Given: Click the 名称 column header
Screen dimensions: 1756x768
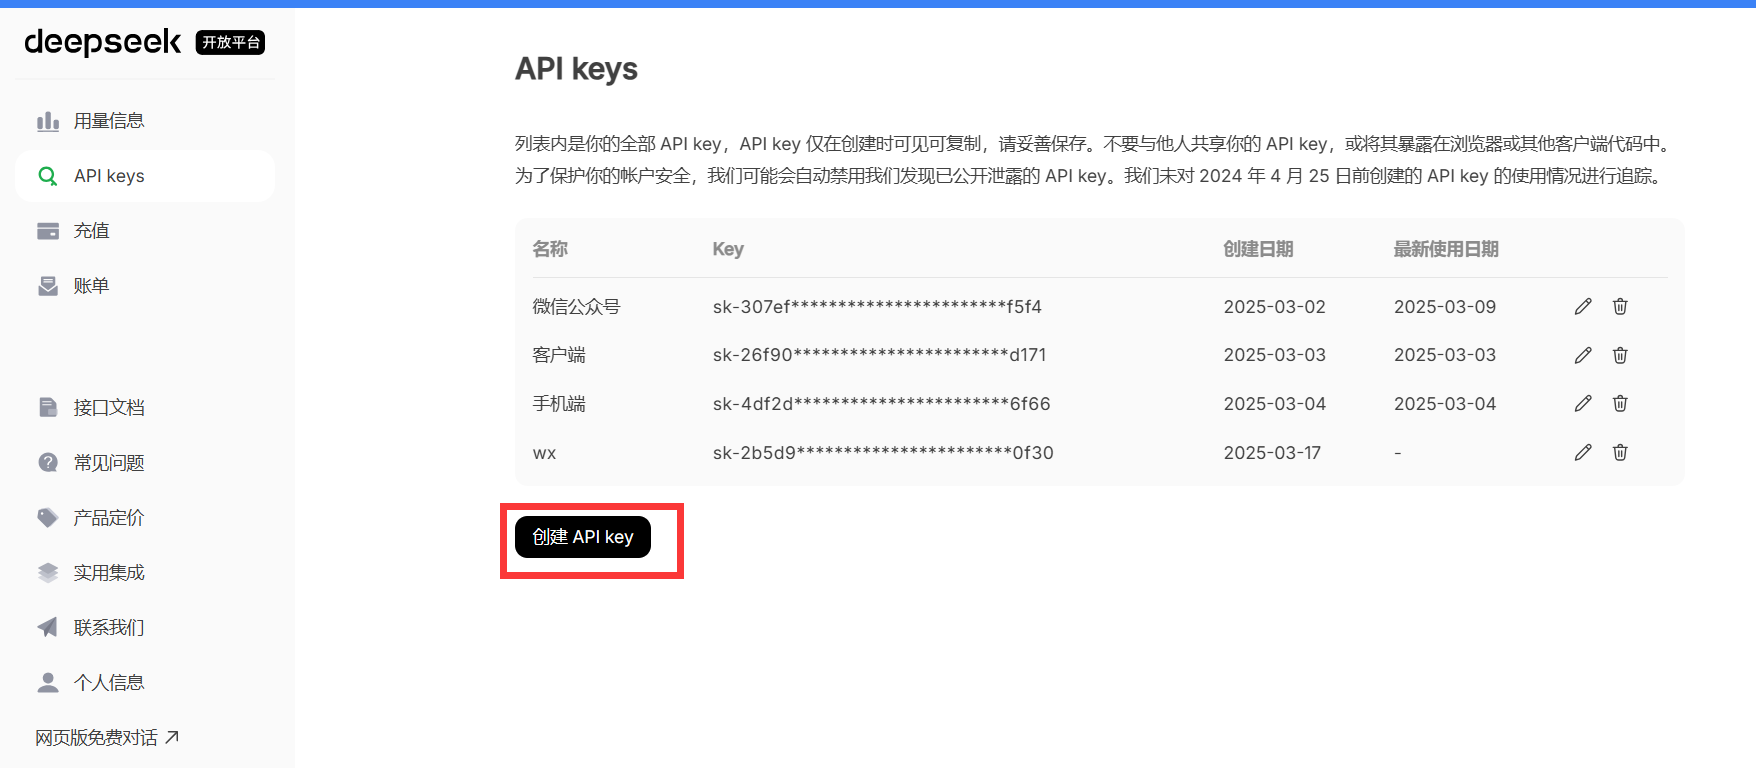Looking at the screenshot, I should (x=550, y=249).
